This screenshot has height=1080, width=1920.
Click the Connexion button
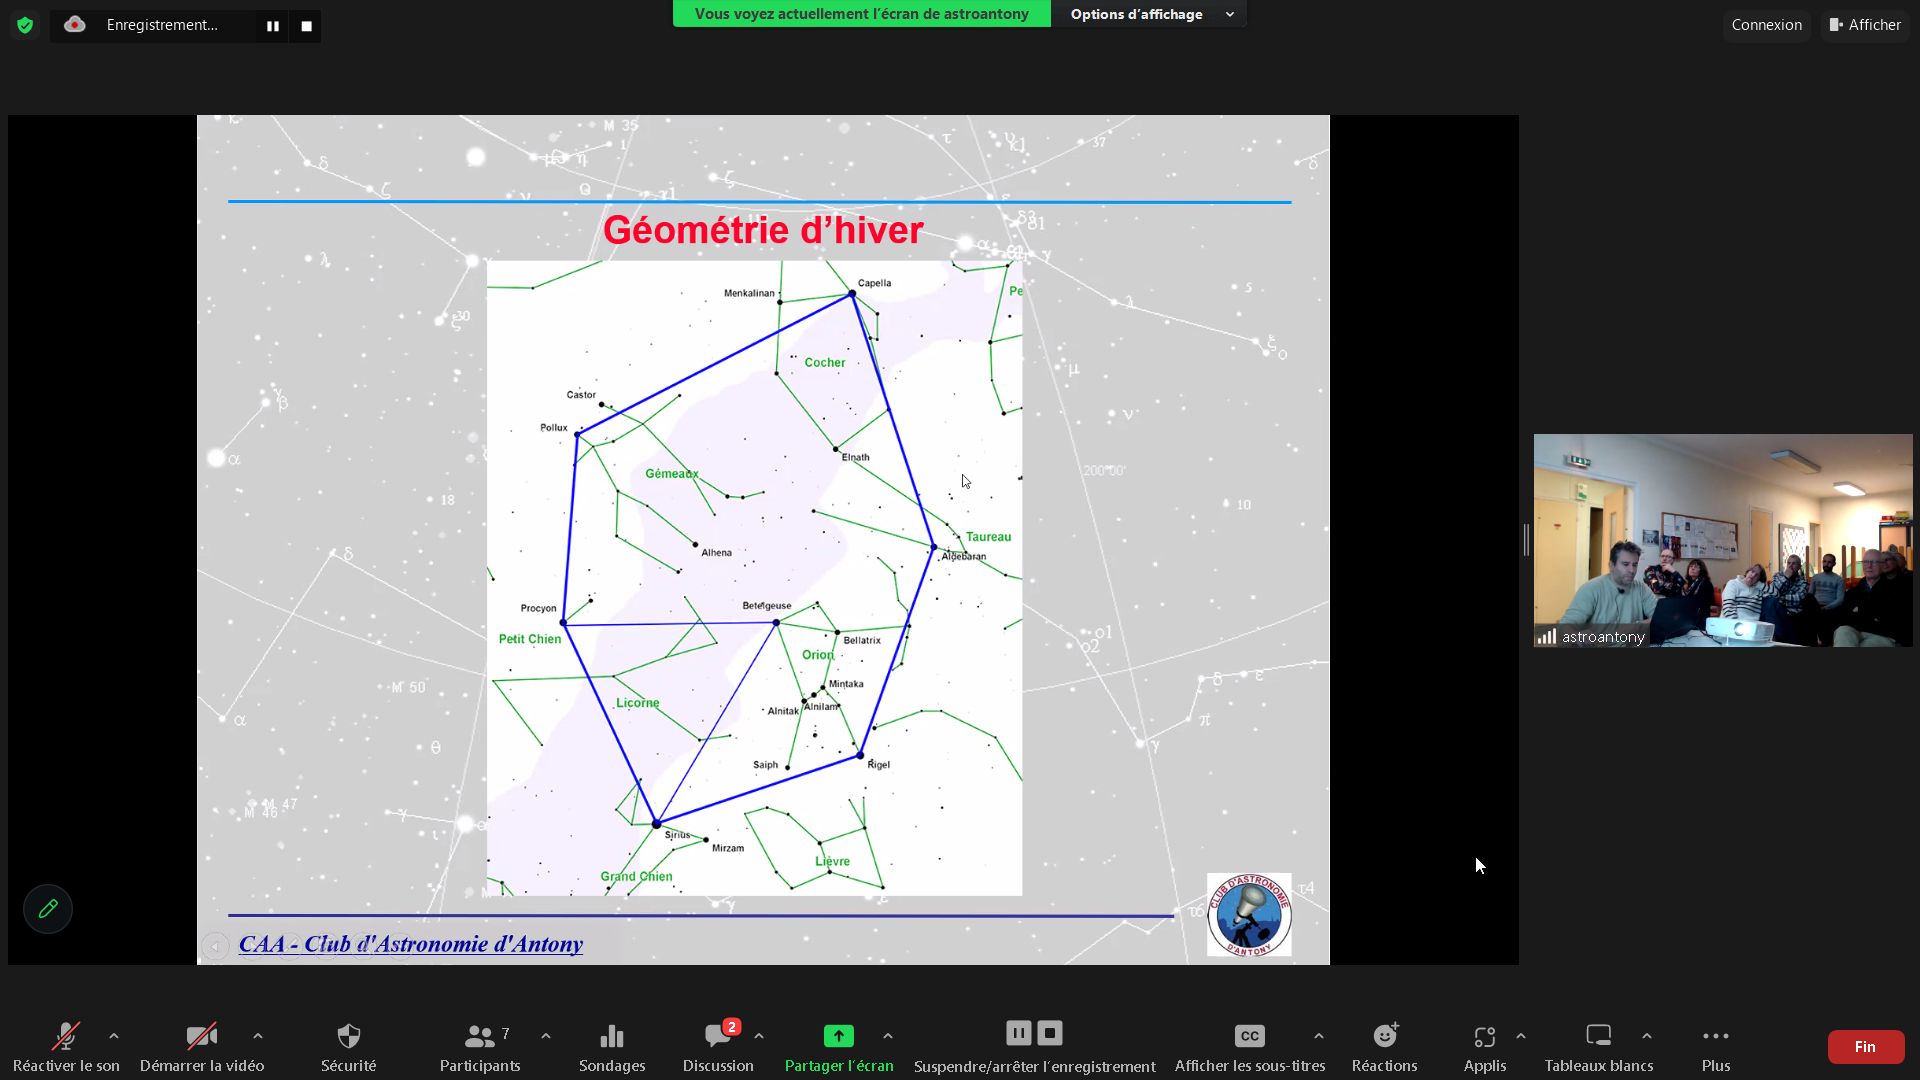tap(1766, 25)
